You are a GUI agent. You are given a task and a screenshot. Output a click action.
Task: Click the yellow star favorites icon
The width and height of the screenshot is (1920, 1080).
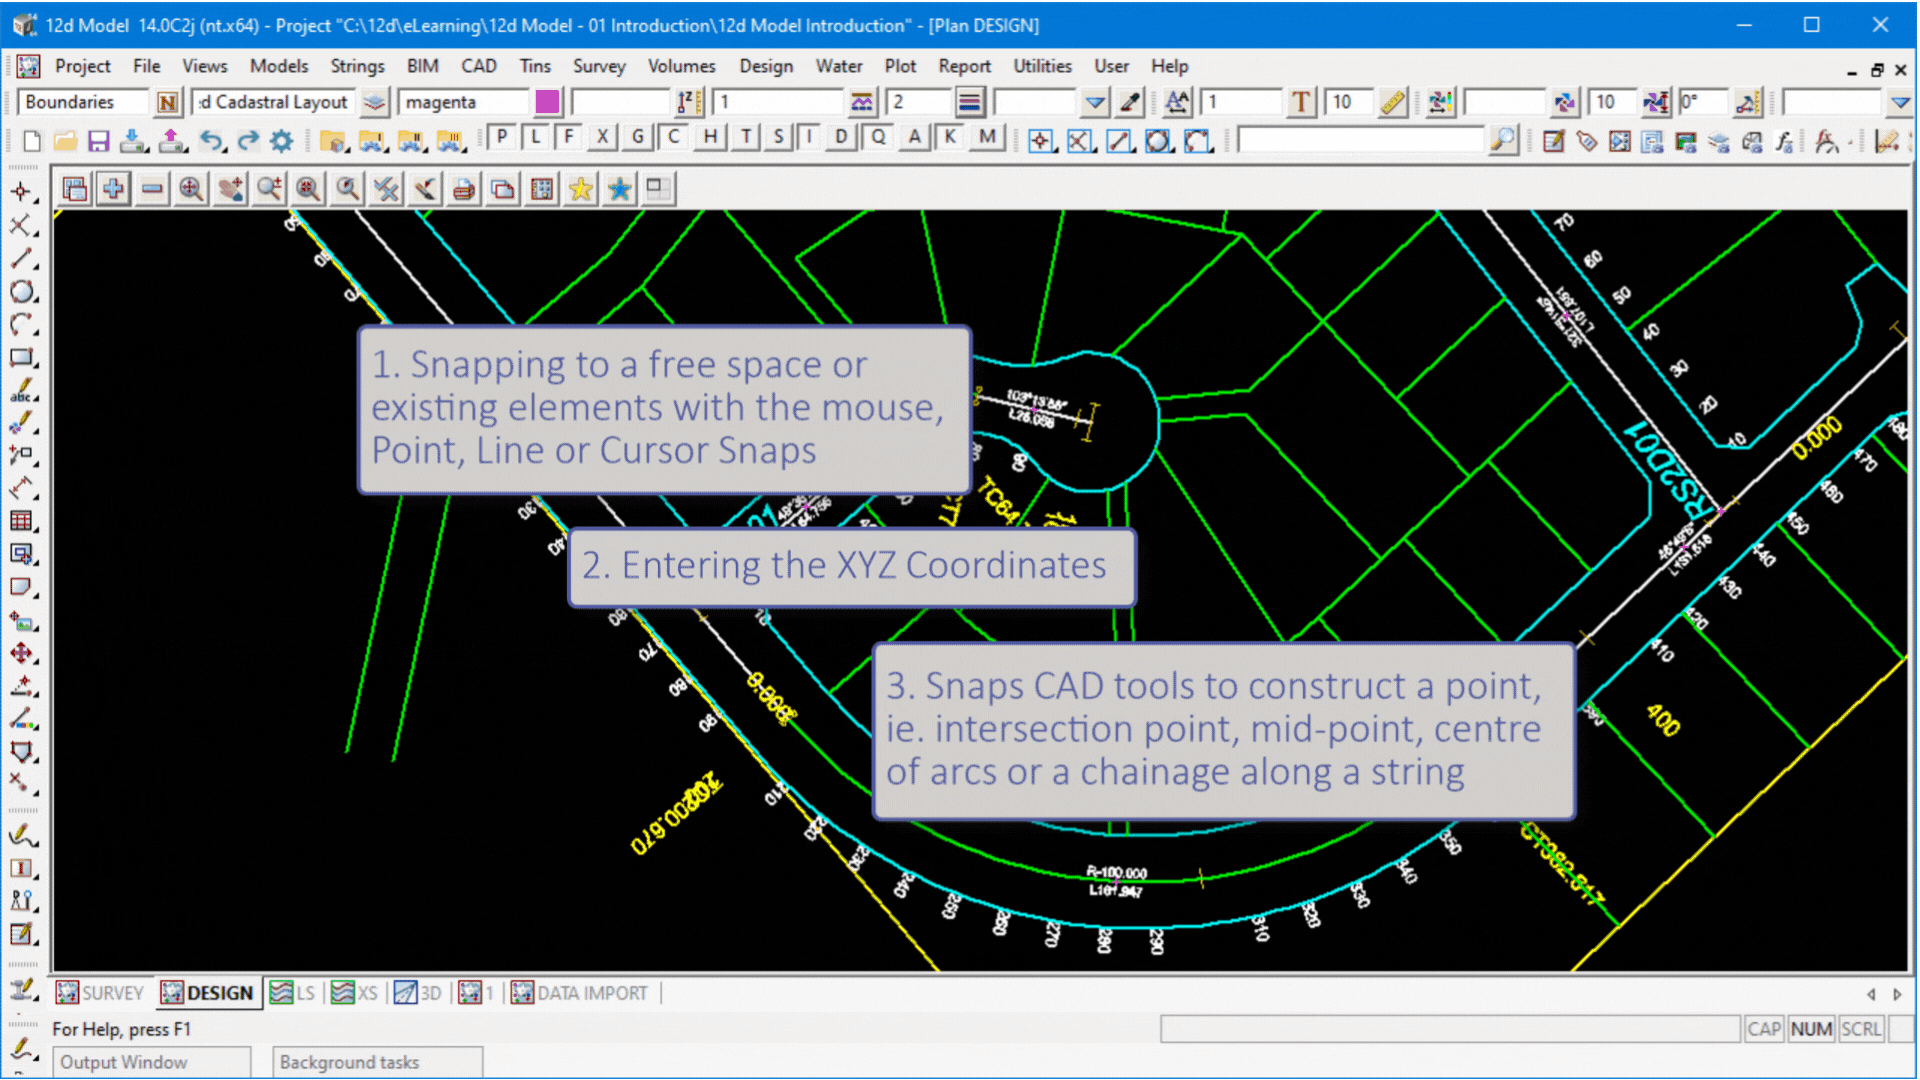coord(580,188)
